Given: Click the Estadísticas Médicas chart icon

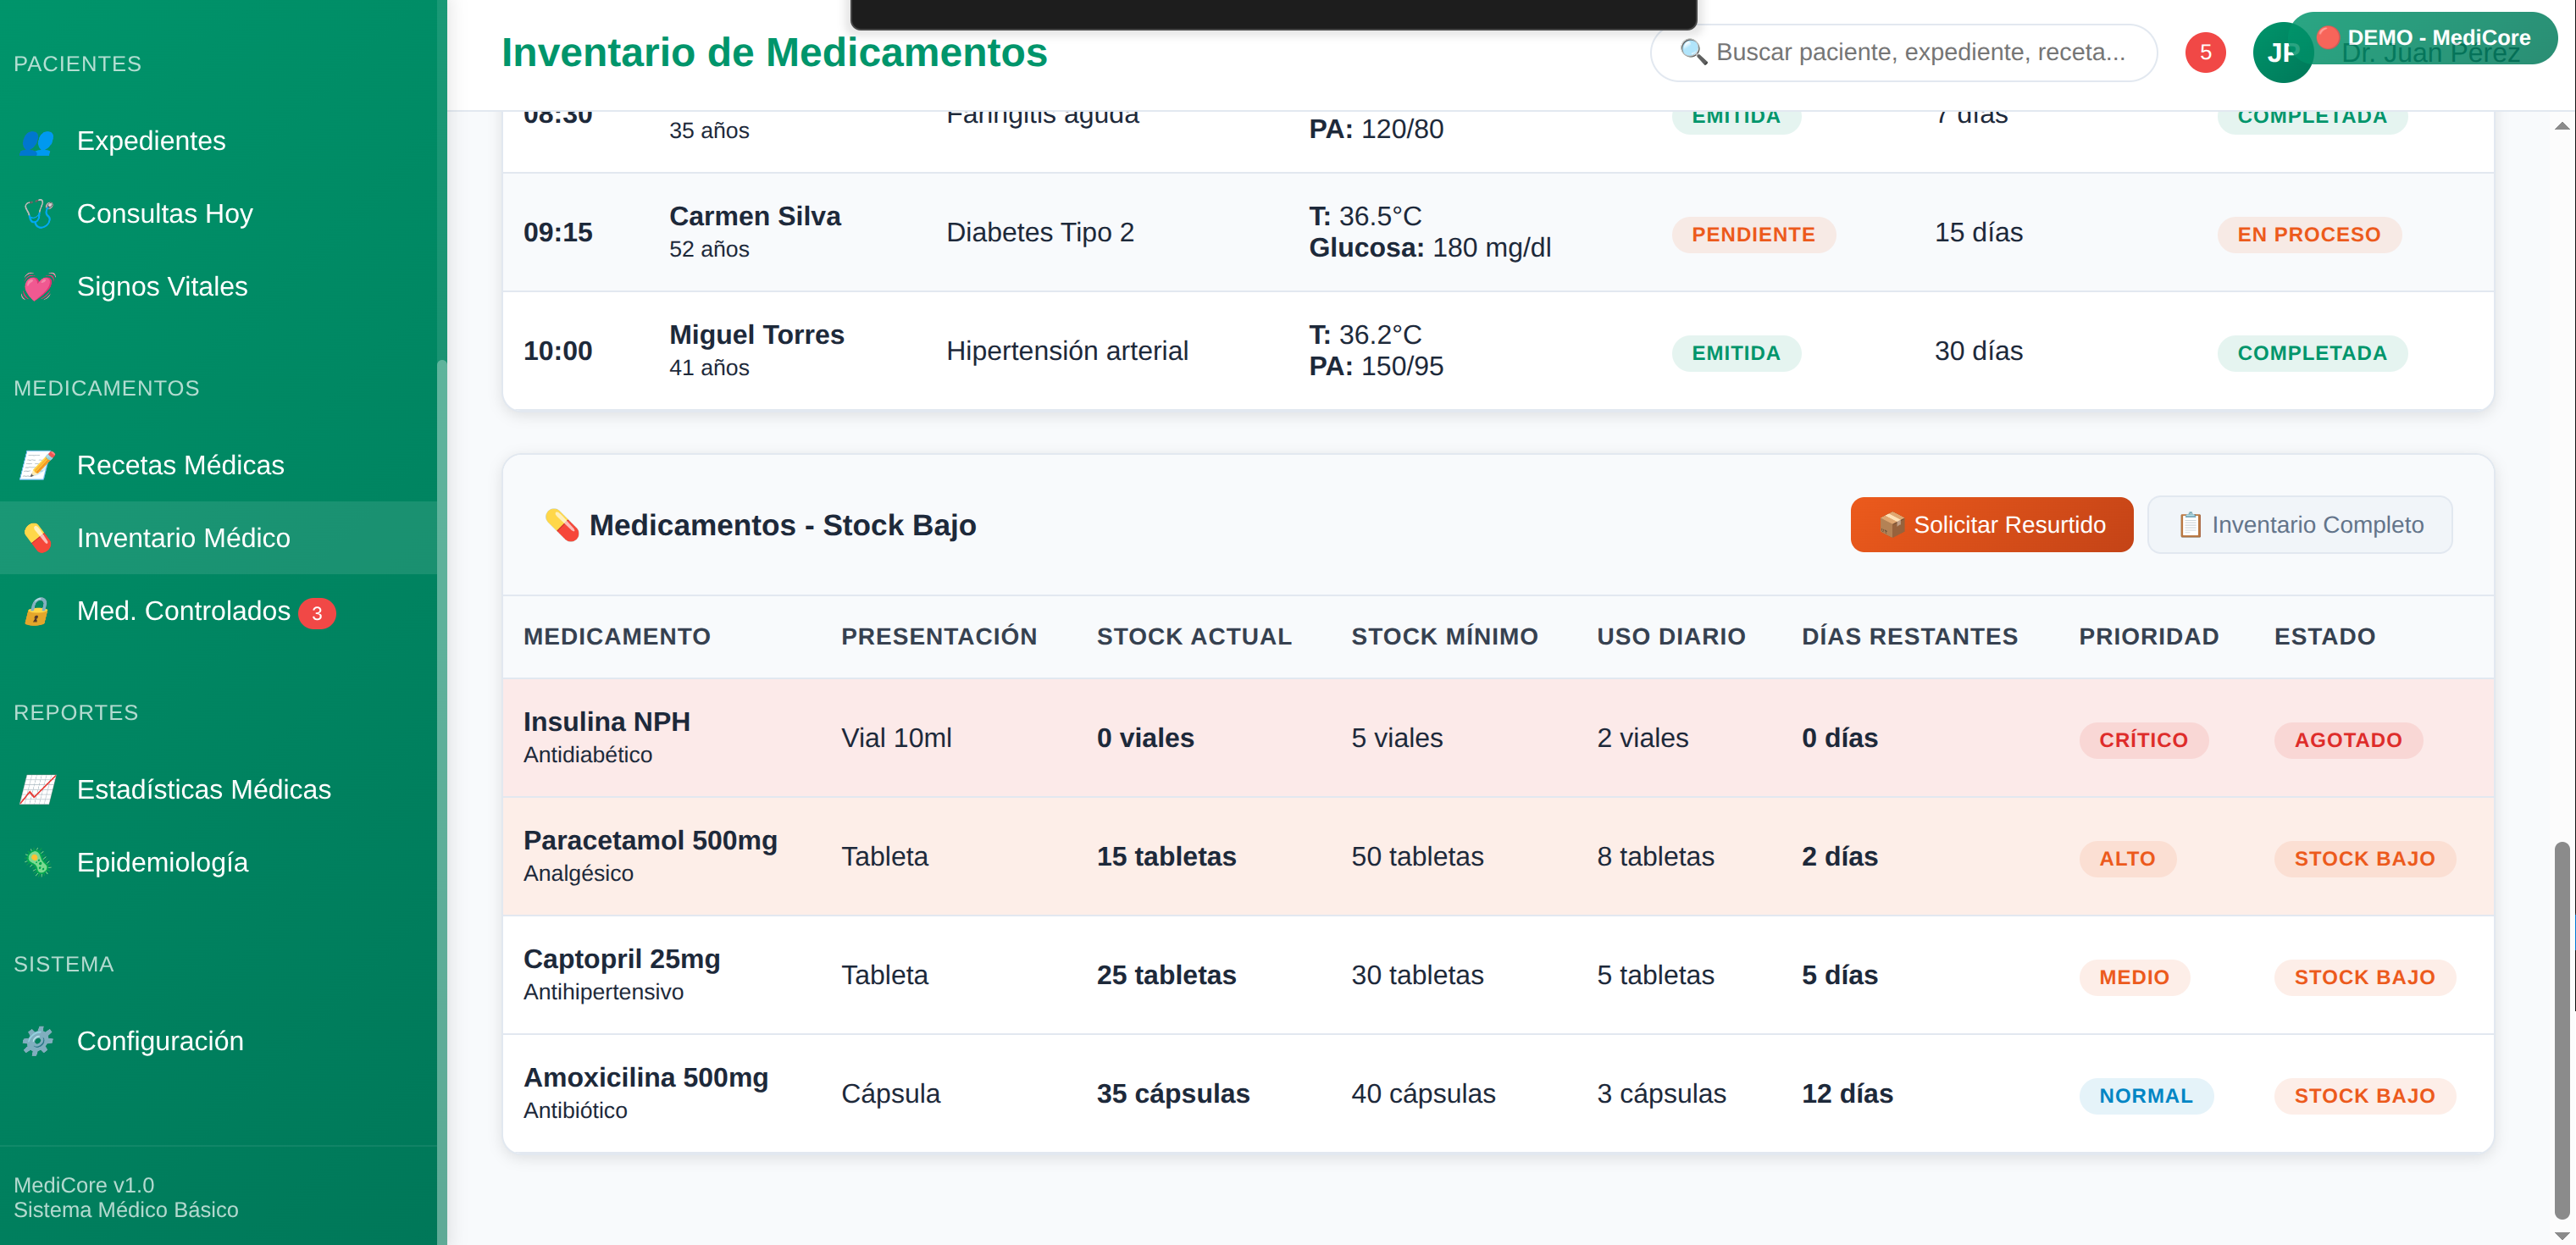Looking at the screenshot, I should point(38,790).
